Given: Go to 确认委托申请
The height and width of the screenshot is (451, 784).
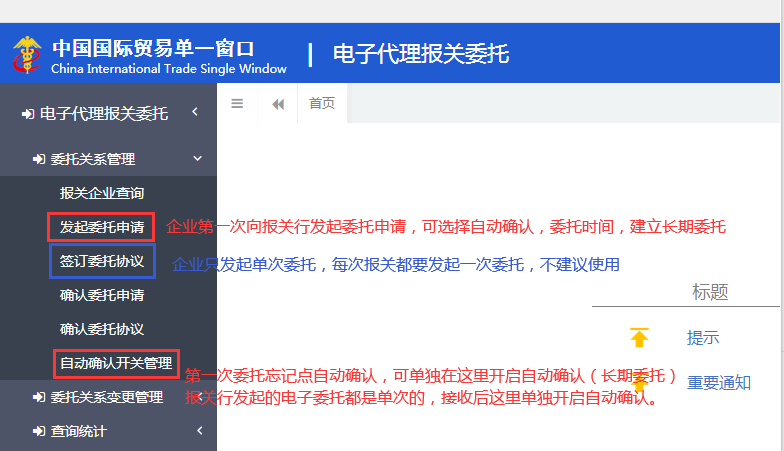Looking at the screenshot, I should [x=102, y=295].
